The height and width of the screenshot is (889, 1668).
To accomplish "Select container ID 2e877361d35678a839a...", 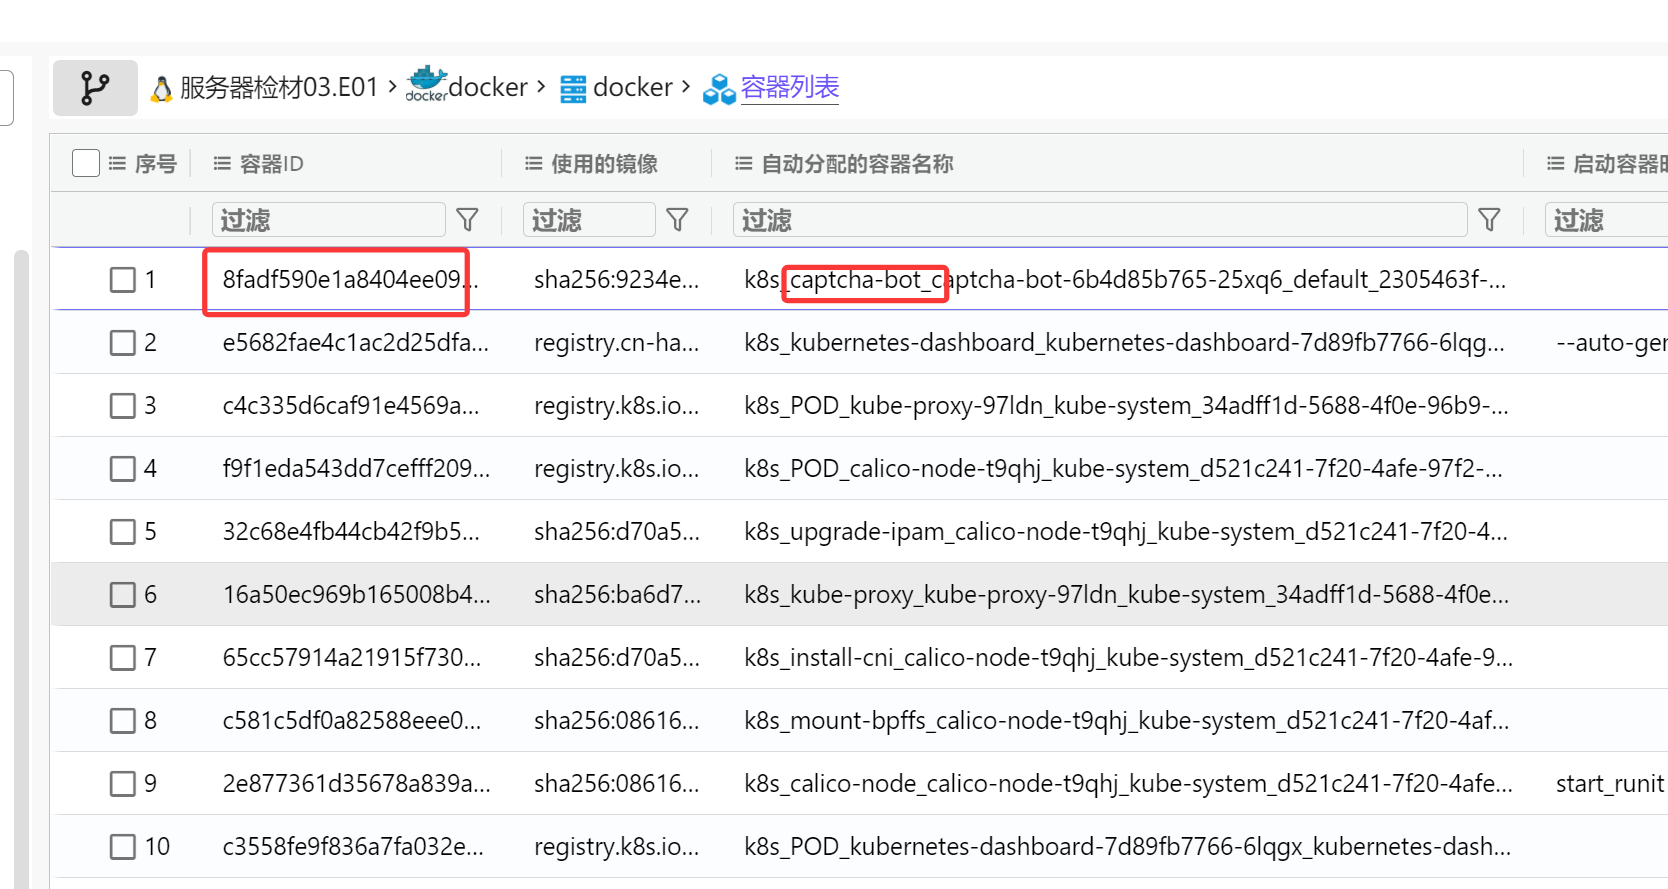I will (x=356, y=784).
